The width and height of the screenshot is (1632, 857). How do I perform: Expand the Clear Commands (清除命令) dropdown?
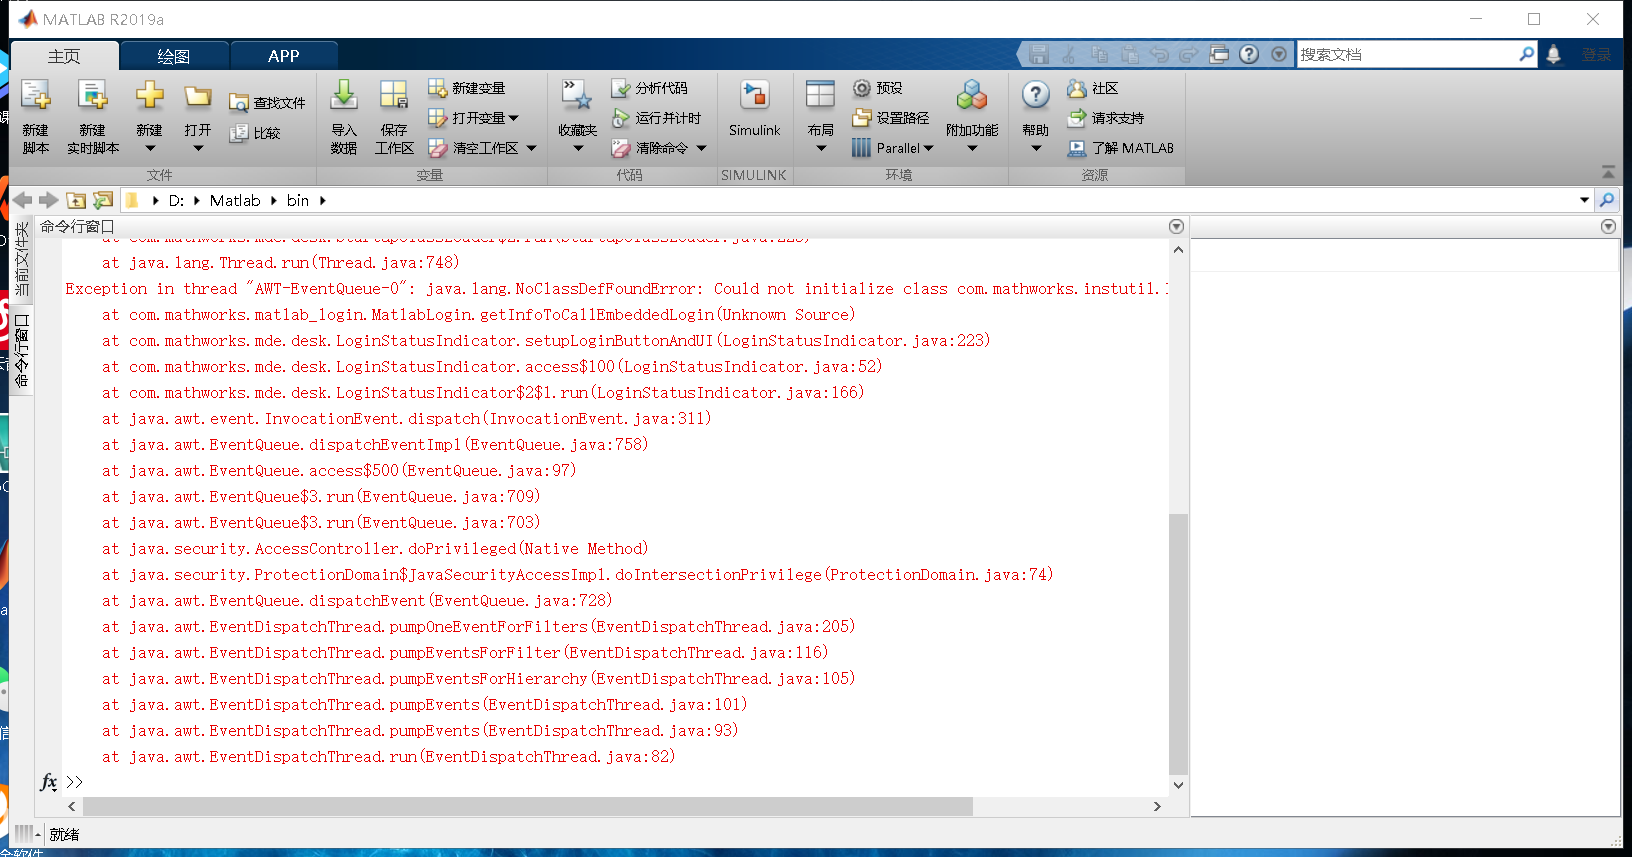[x=702, y=148]
